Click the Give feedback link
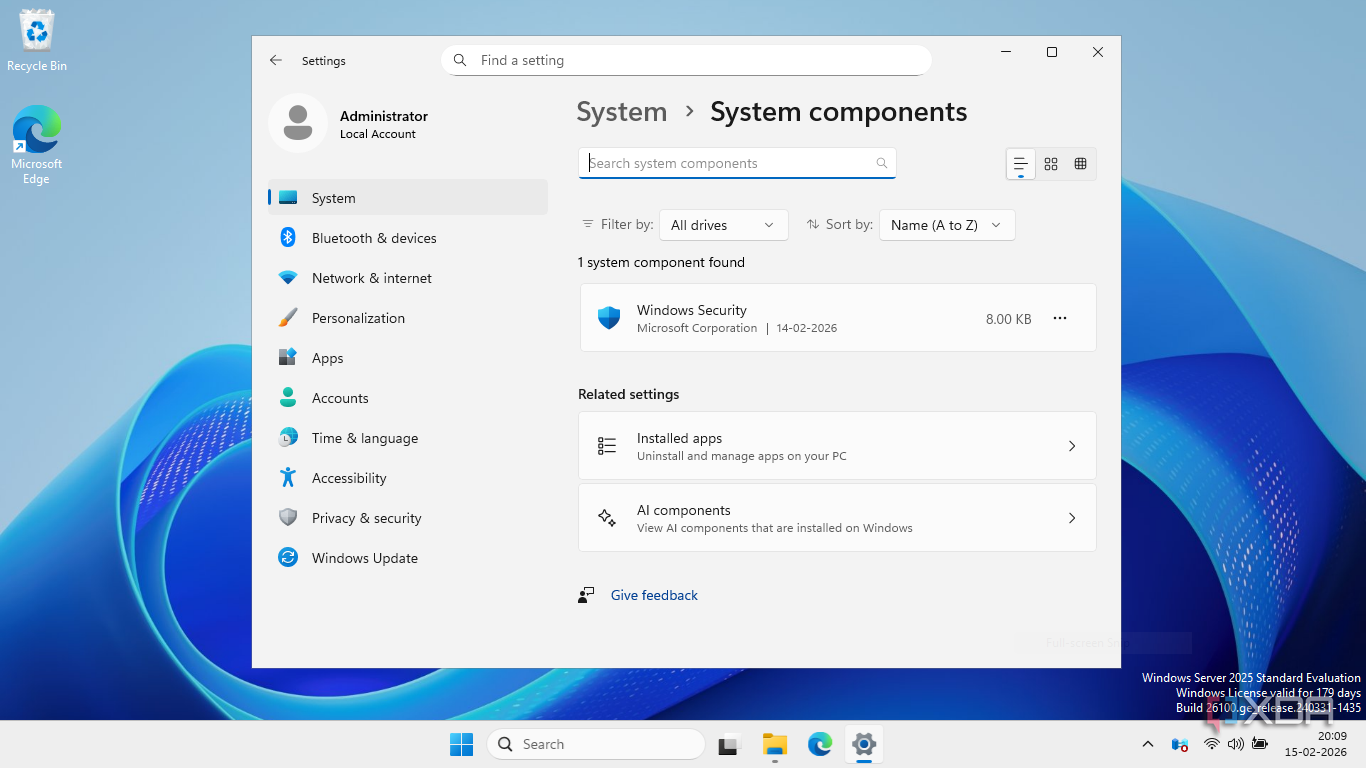This screenshot has height=768, width=1366. [654, 595]
